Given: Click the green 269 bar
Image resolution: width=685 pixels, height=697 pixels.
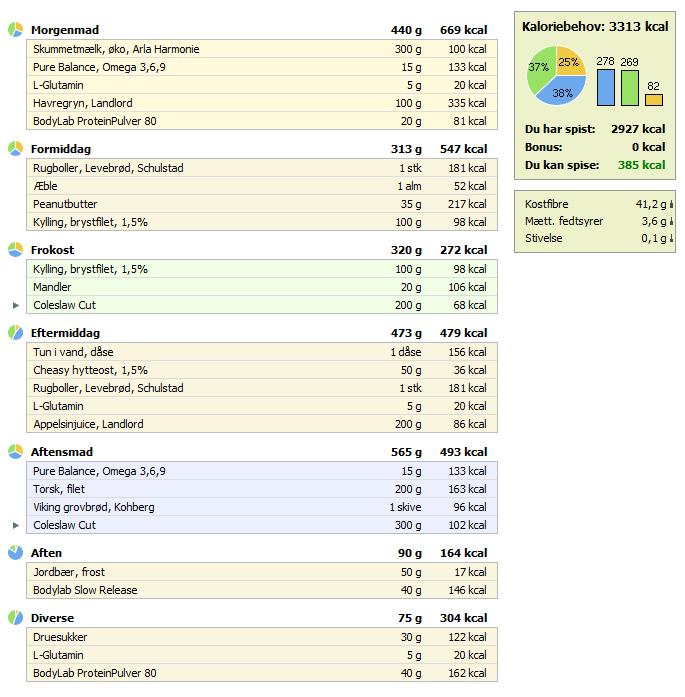Looking at the screenshot, I should click(629, 88).
